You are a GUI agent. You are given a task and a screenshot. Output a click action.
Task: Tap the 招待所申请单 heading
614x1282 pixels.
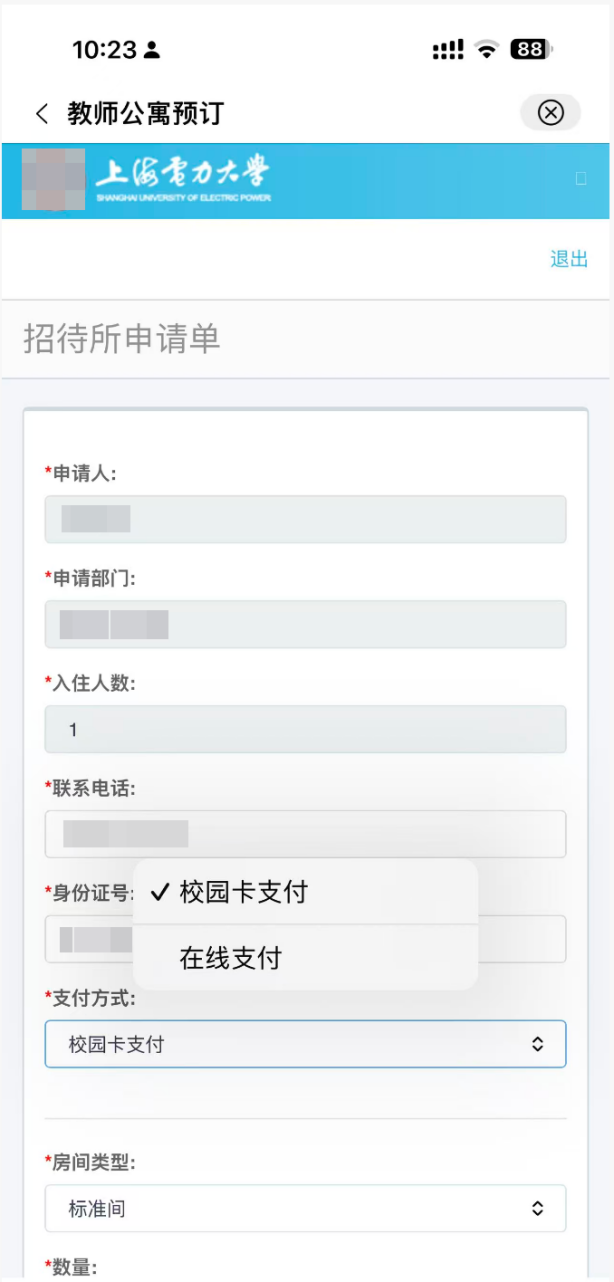pos(121,340)
